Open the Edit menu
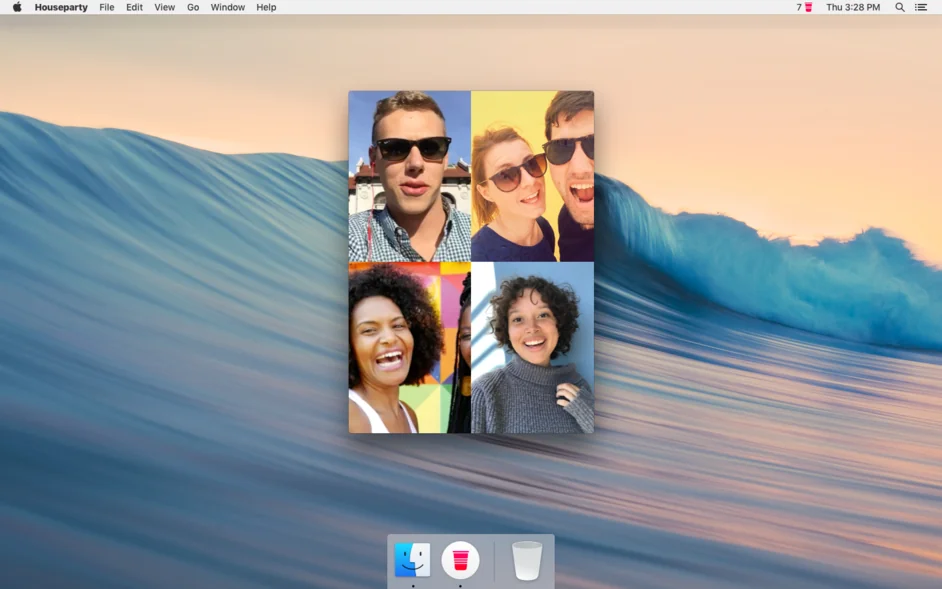The height and width of the screenshot is (589, 942). 134,7
